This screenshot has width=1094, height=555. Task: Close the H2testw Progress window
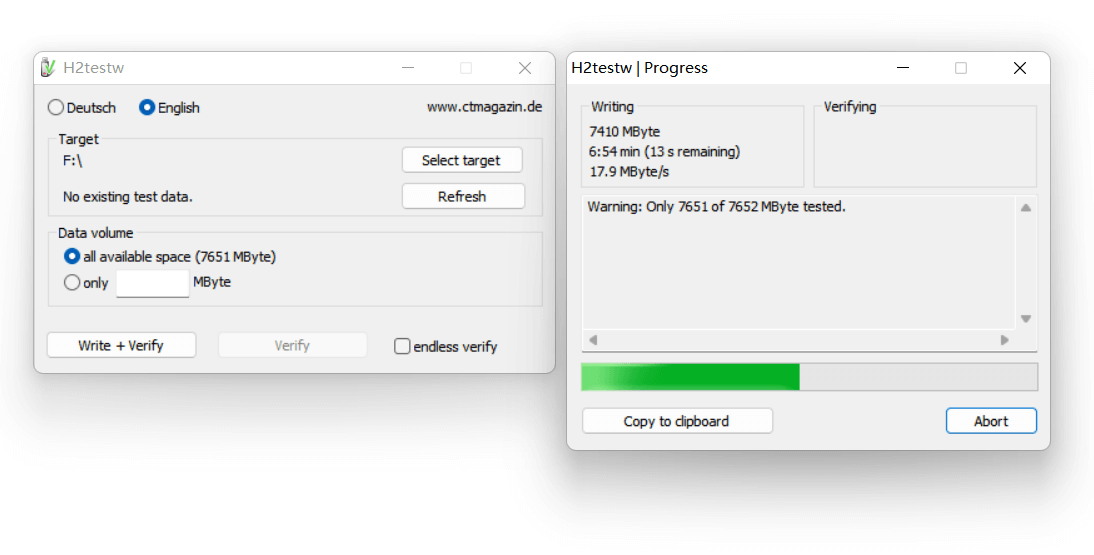(x=1020, y=68)
